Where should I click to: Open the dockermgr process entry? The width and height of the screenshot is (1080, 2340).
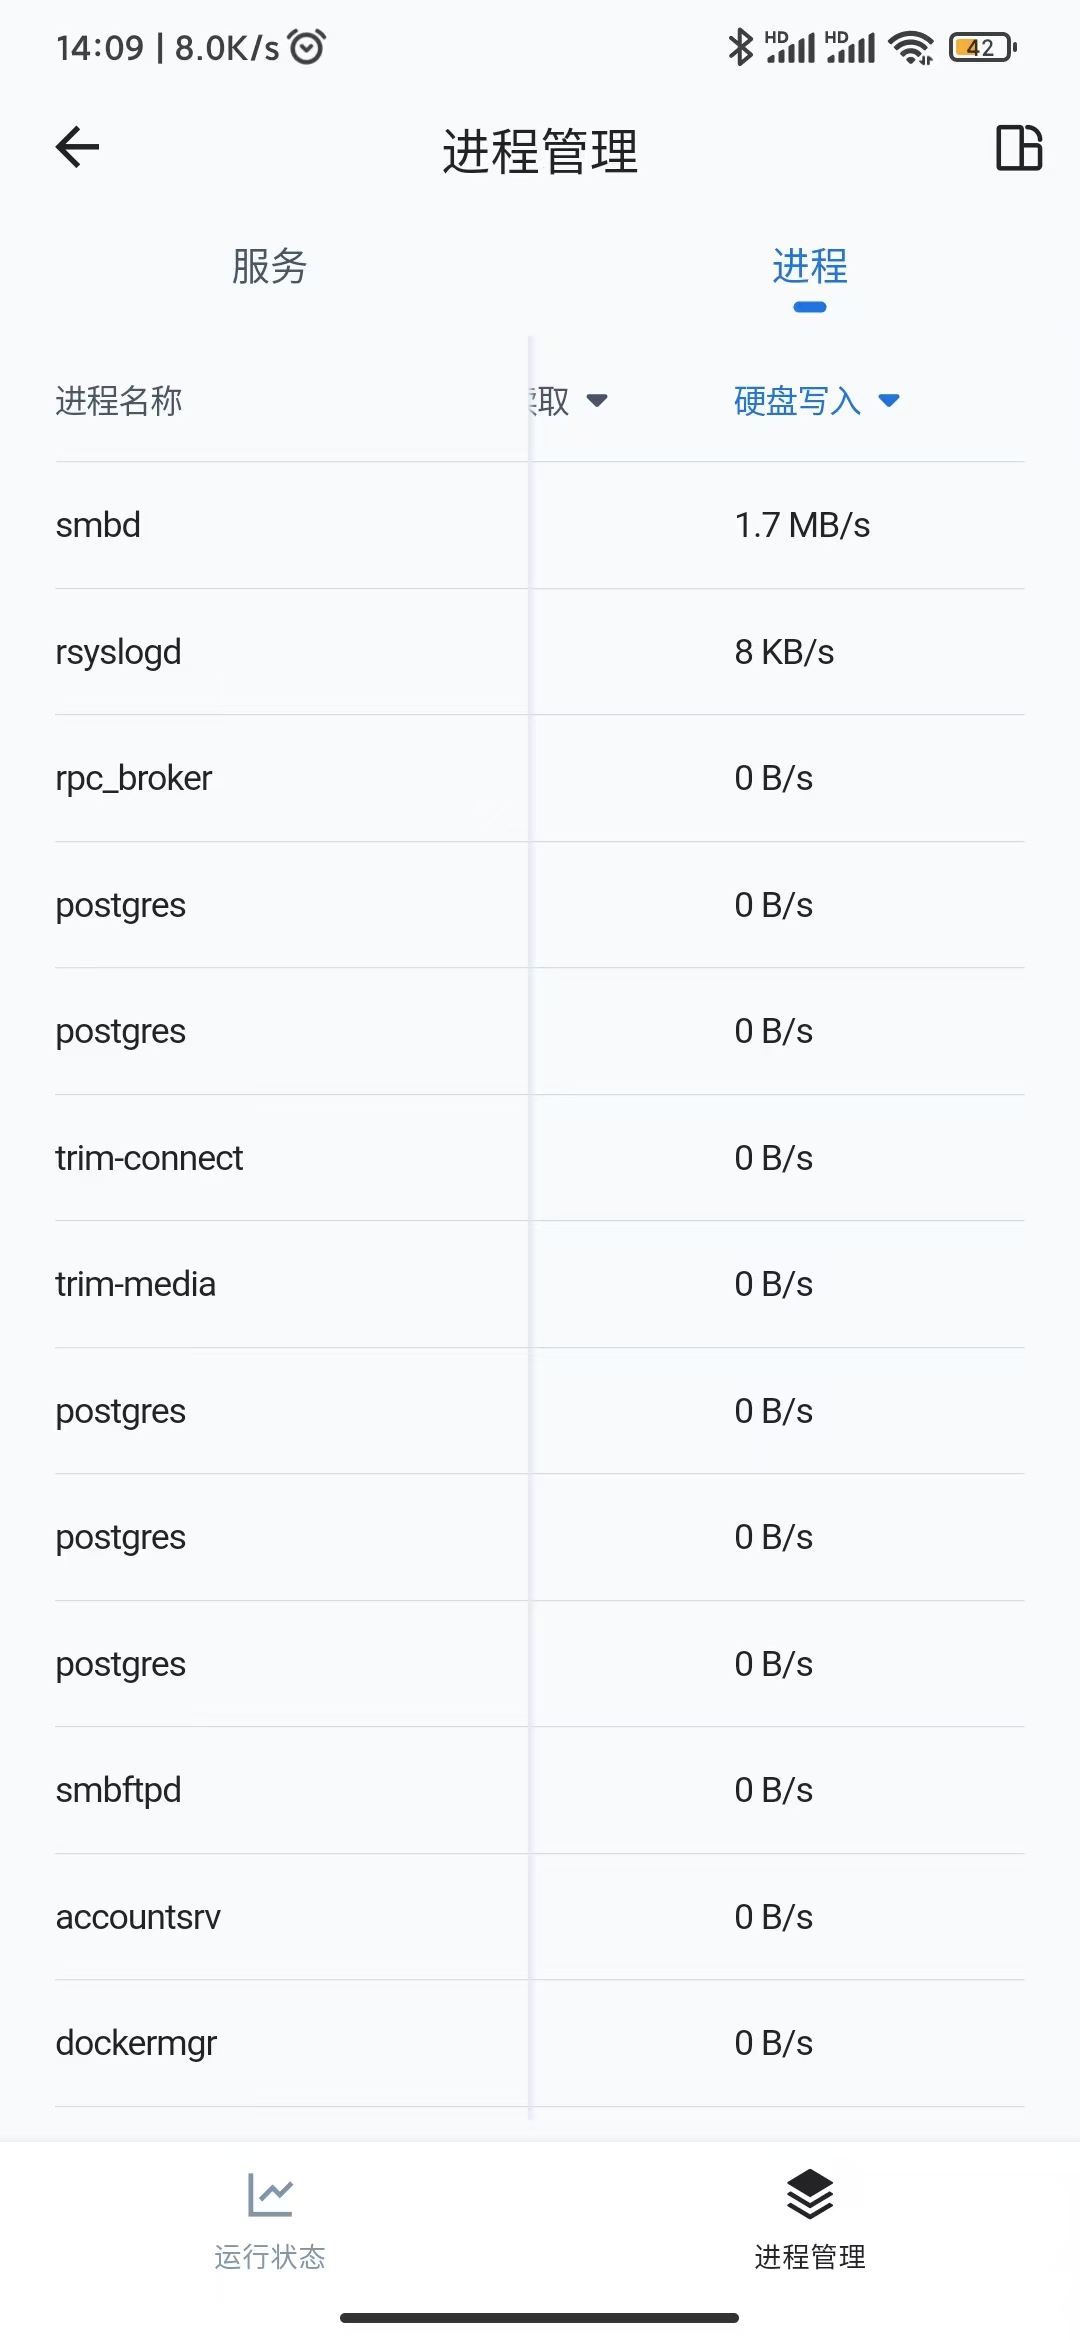coord(540,2043)
